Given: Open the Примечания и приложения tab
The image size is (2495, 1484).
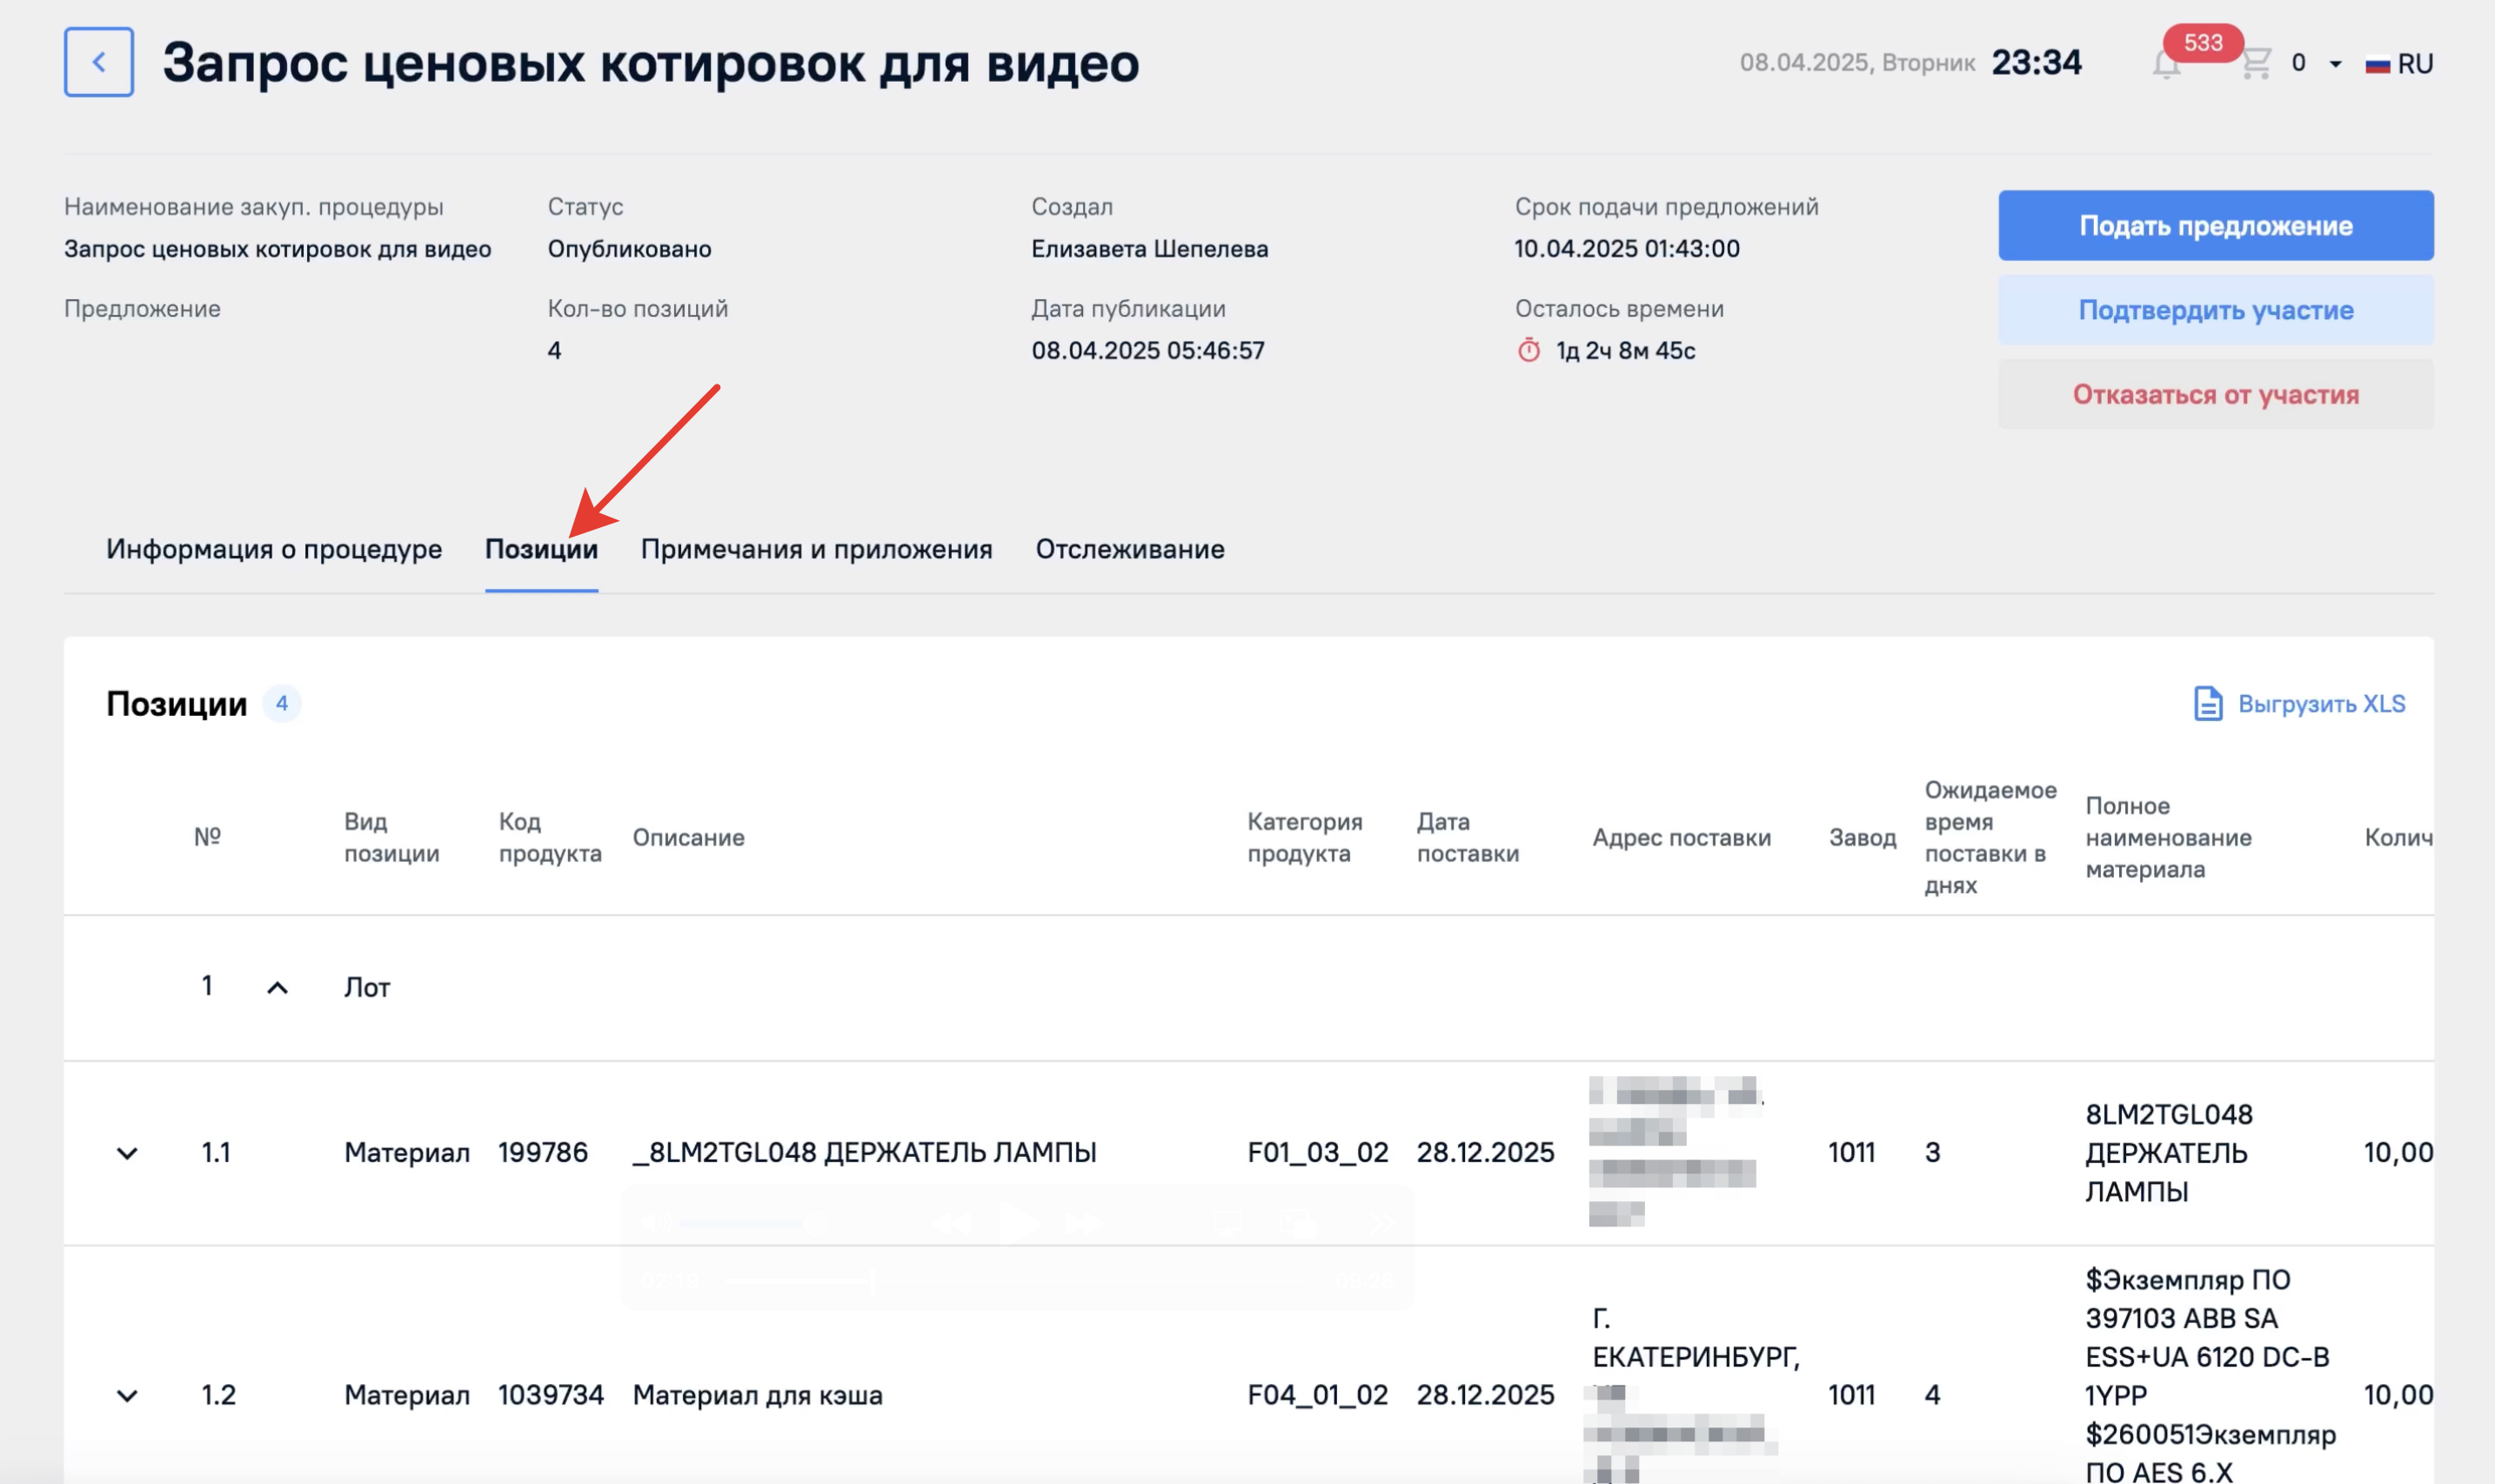Looking at the screenshot, I should (816, 549).
